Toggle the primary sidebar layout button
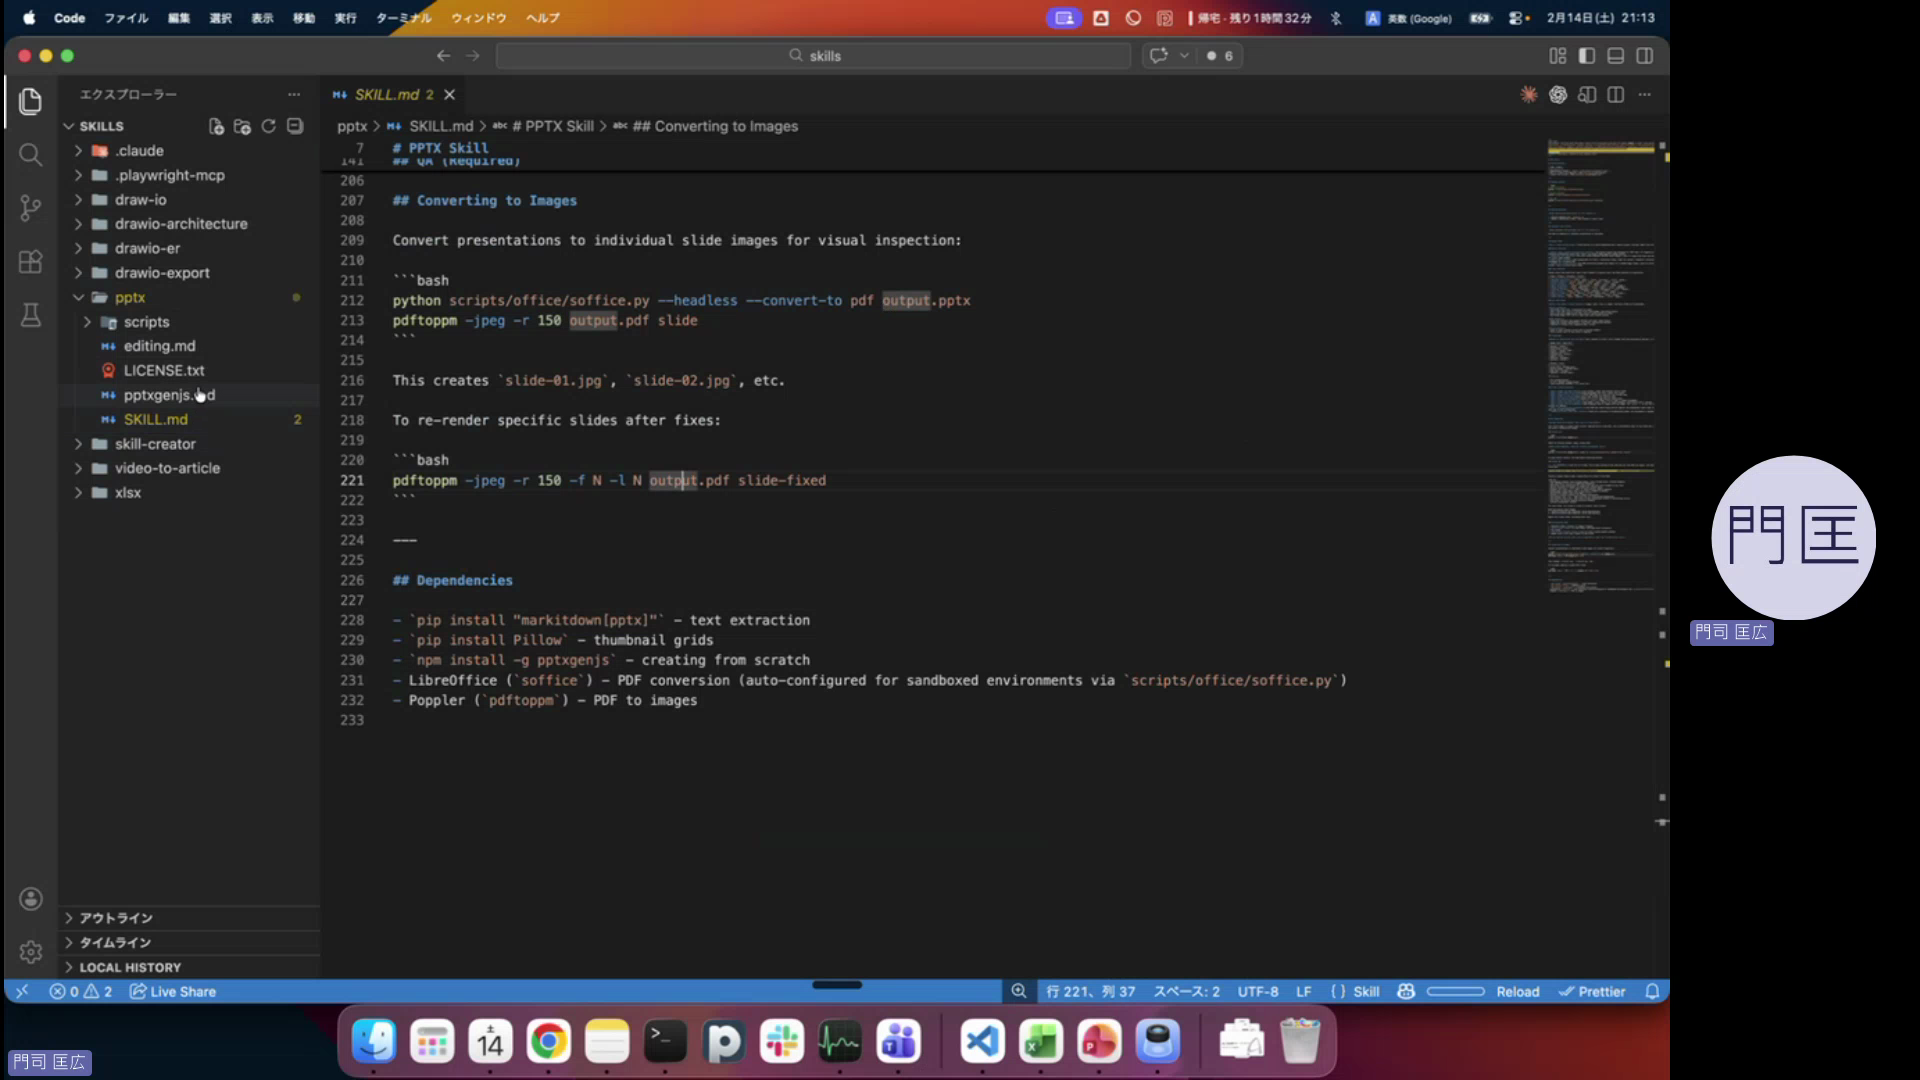The height and width of the screenshot is (1080, 1920). tap(1586, 56)
